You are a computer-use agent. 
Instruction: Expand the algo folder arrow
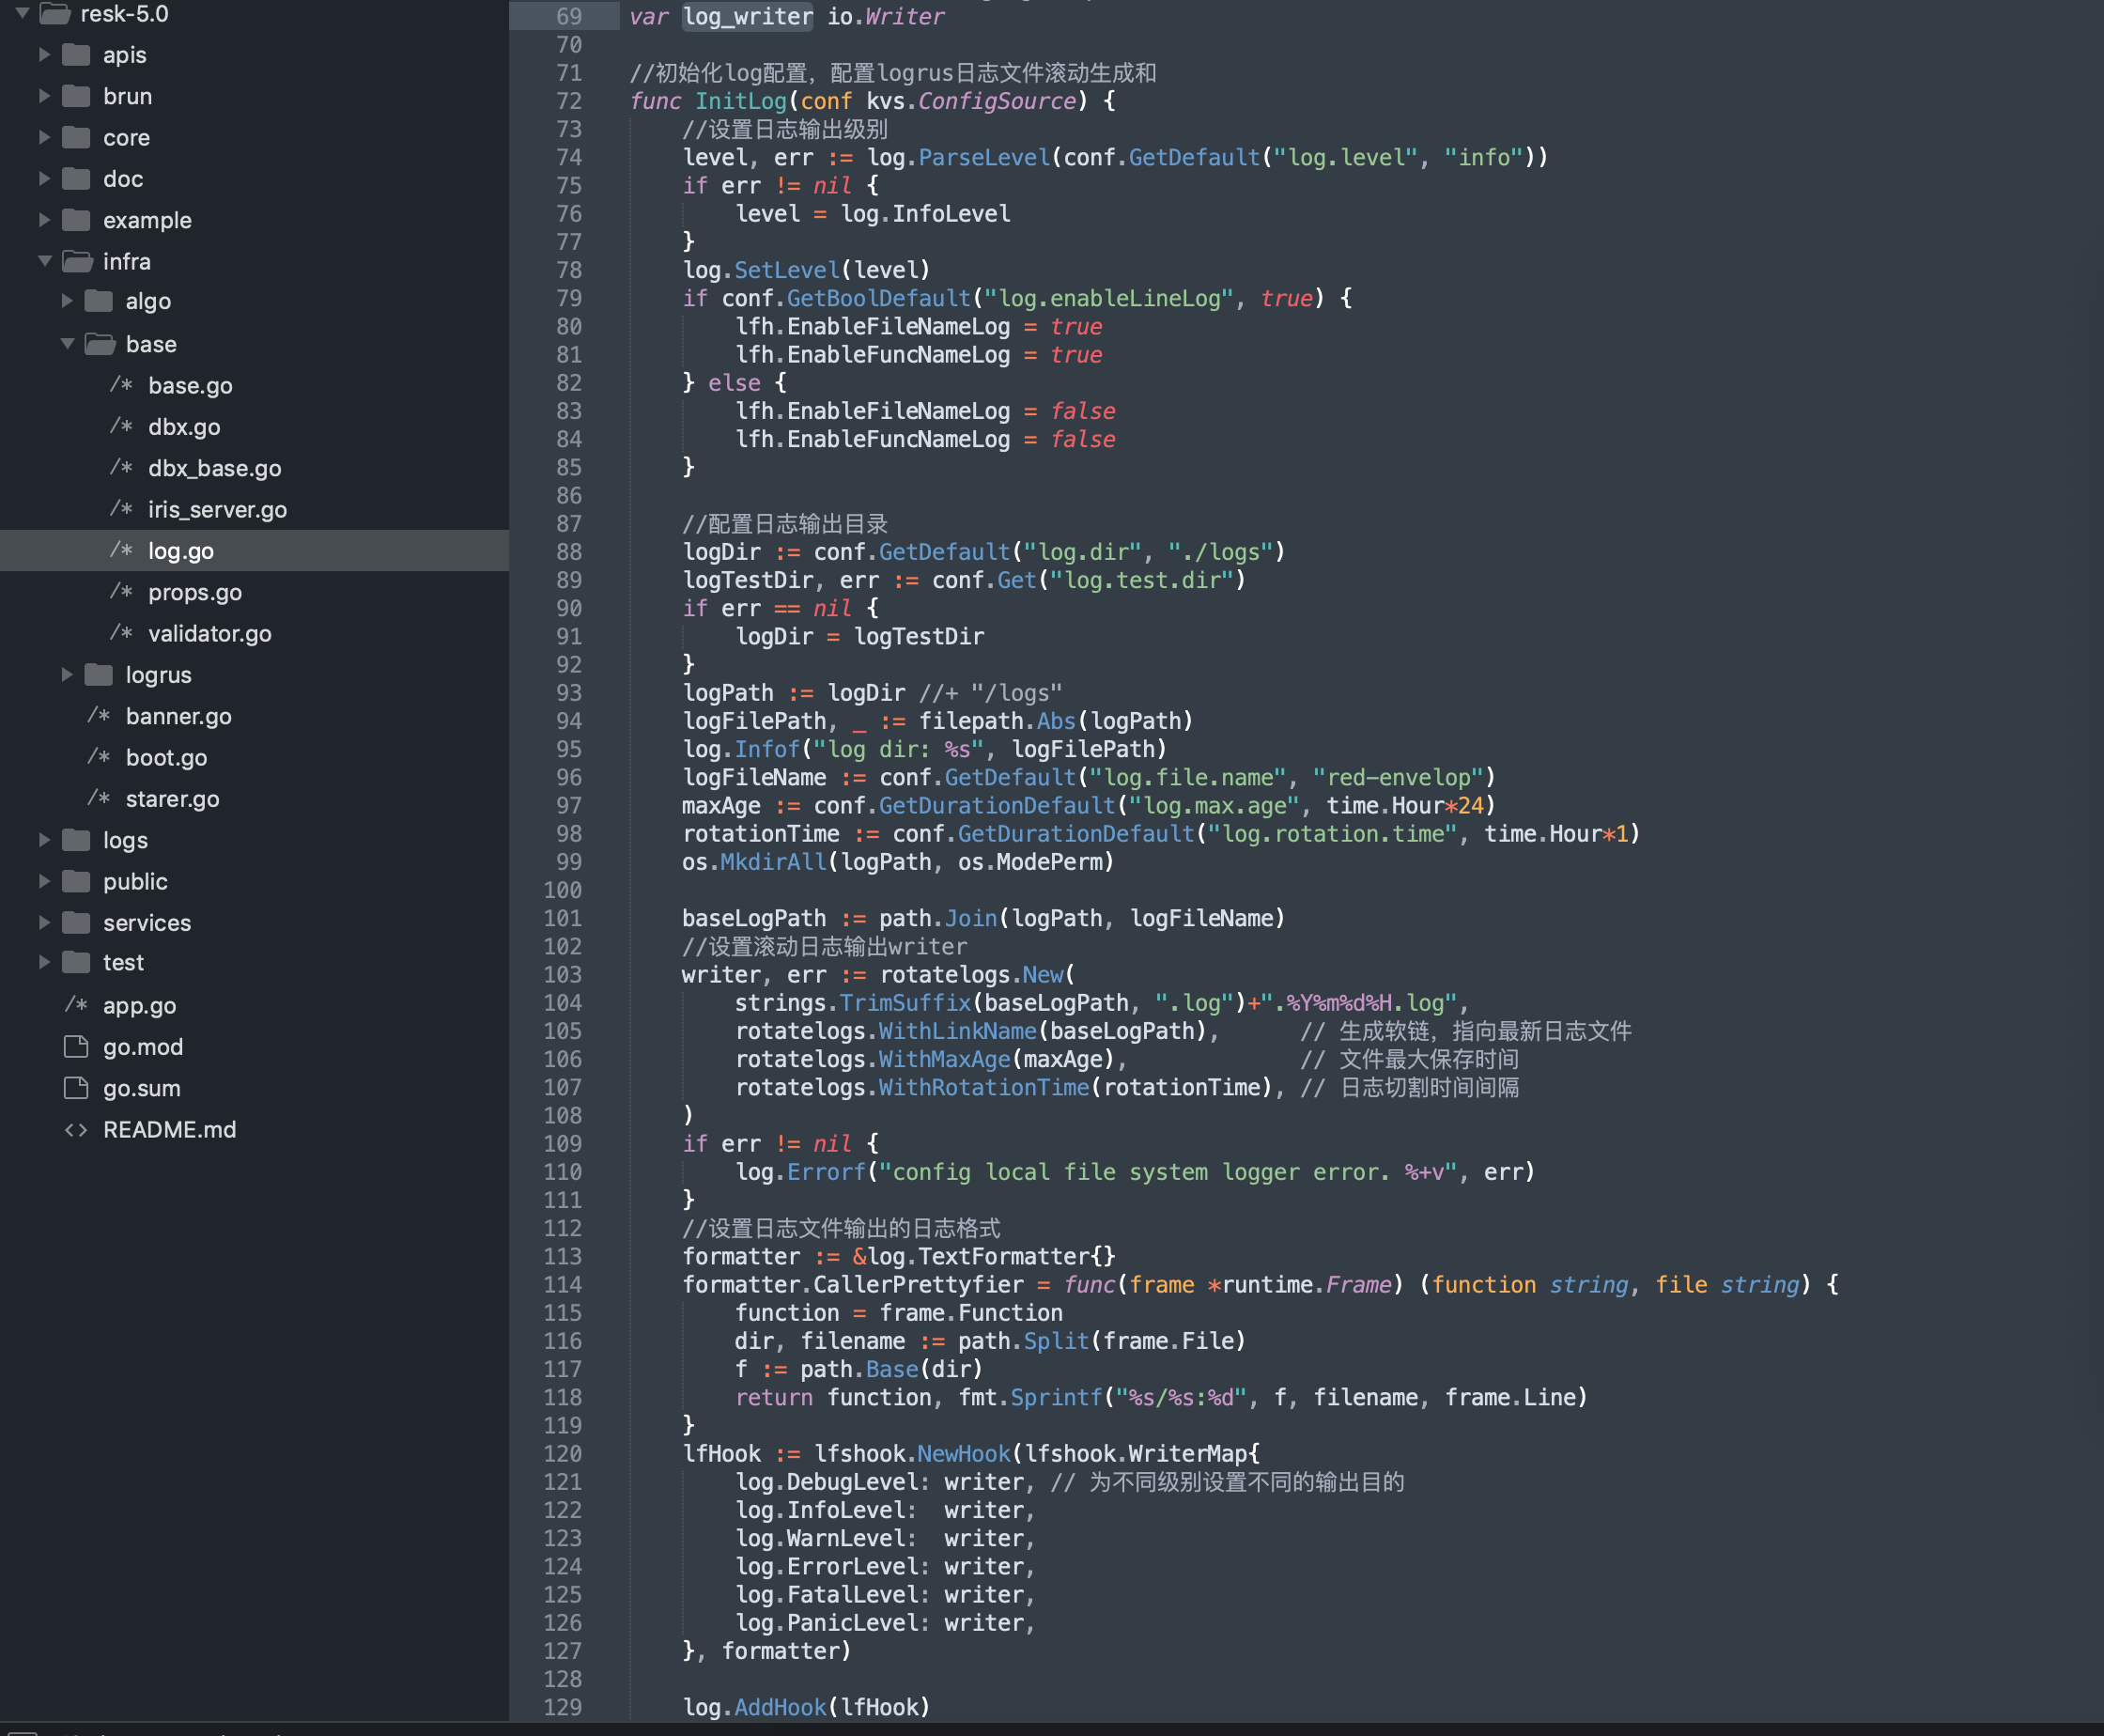coord(67,300)
